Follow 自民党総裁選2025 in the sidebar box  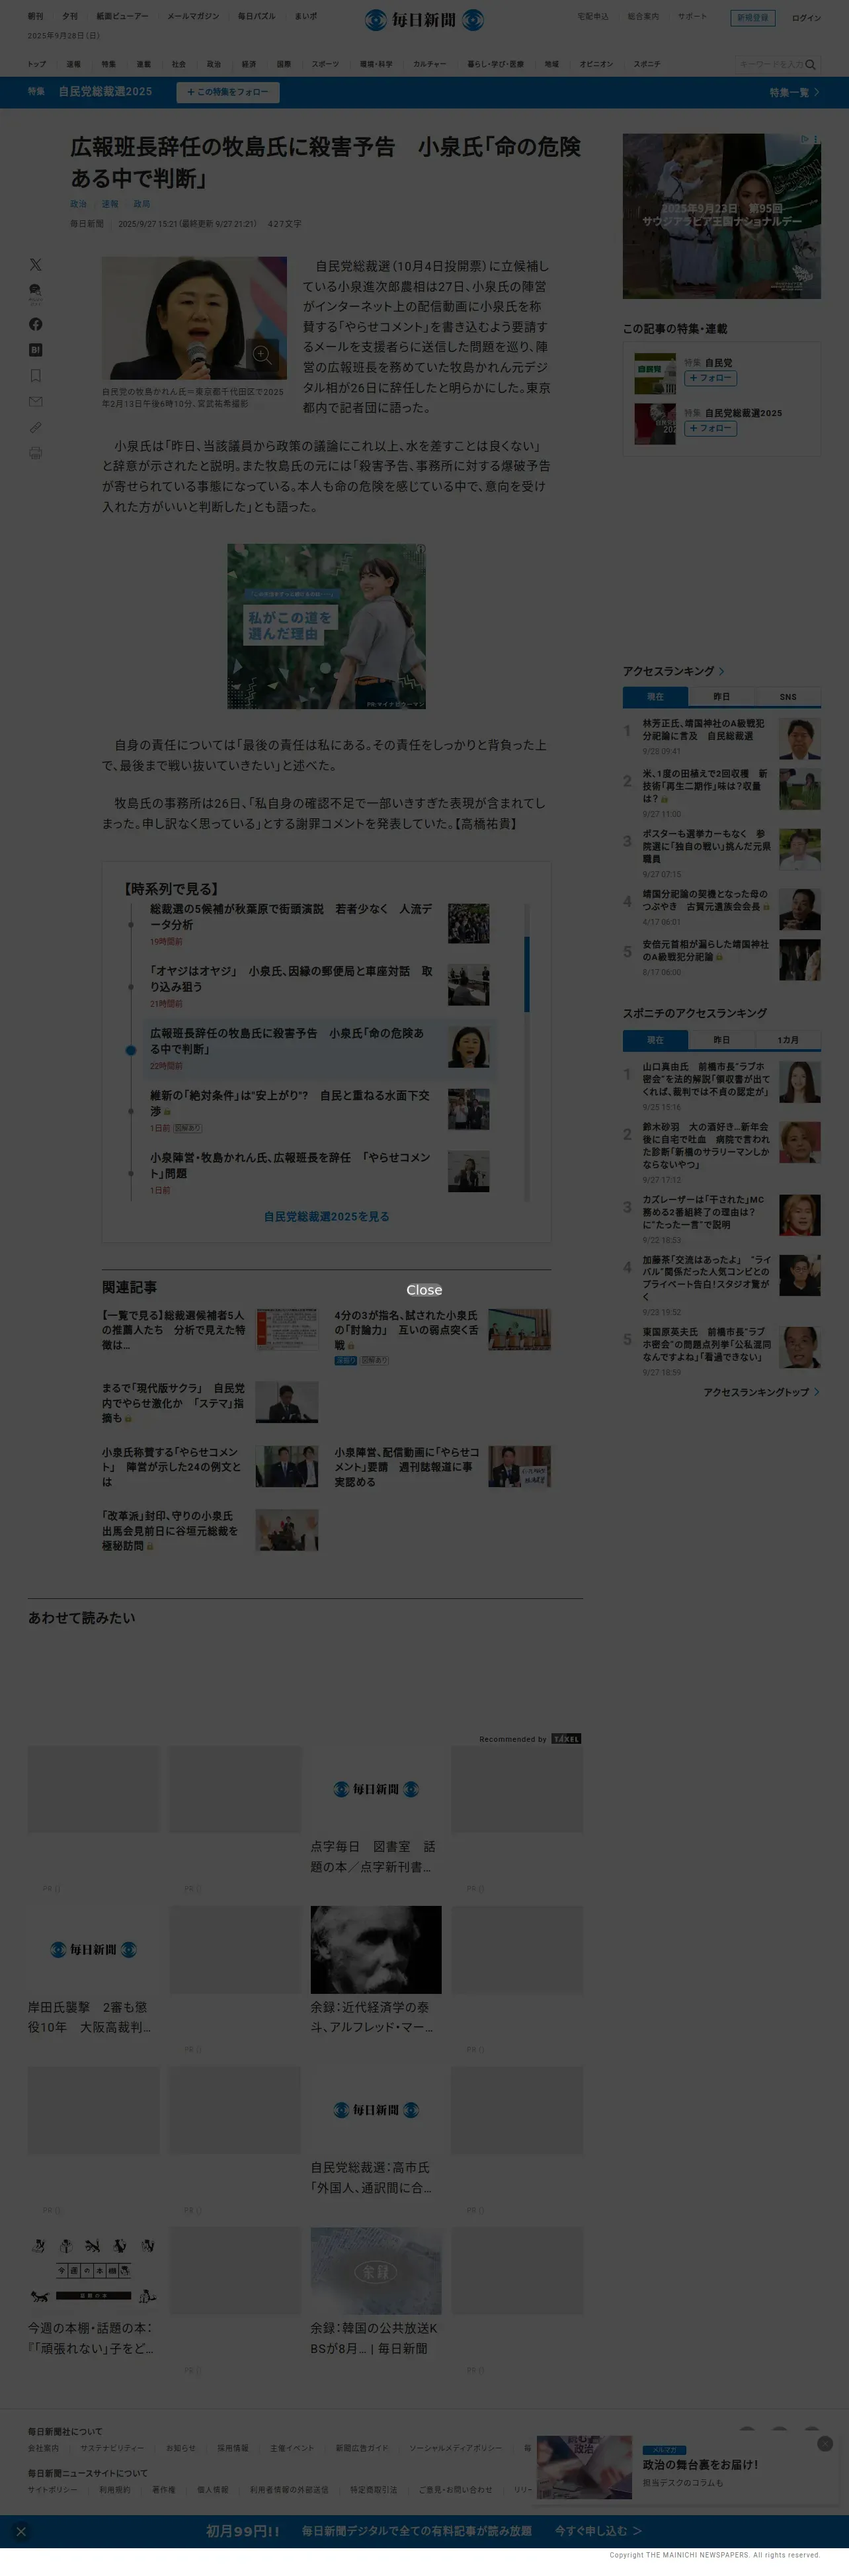click(x=711, y=428)
